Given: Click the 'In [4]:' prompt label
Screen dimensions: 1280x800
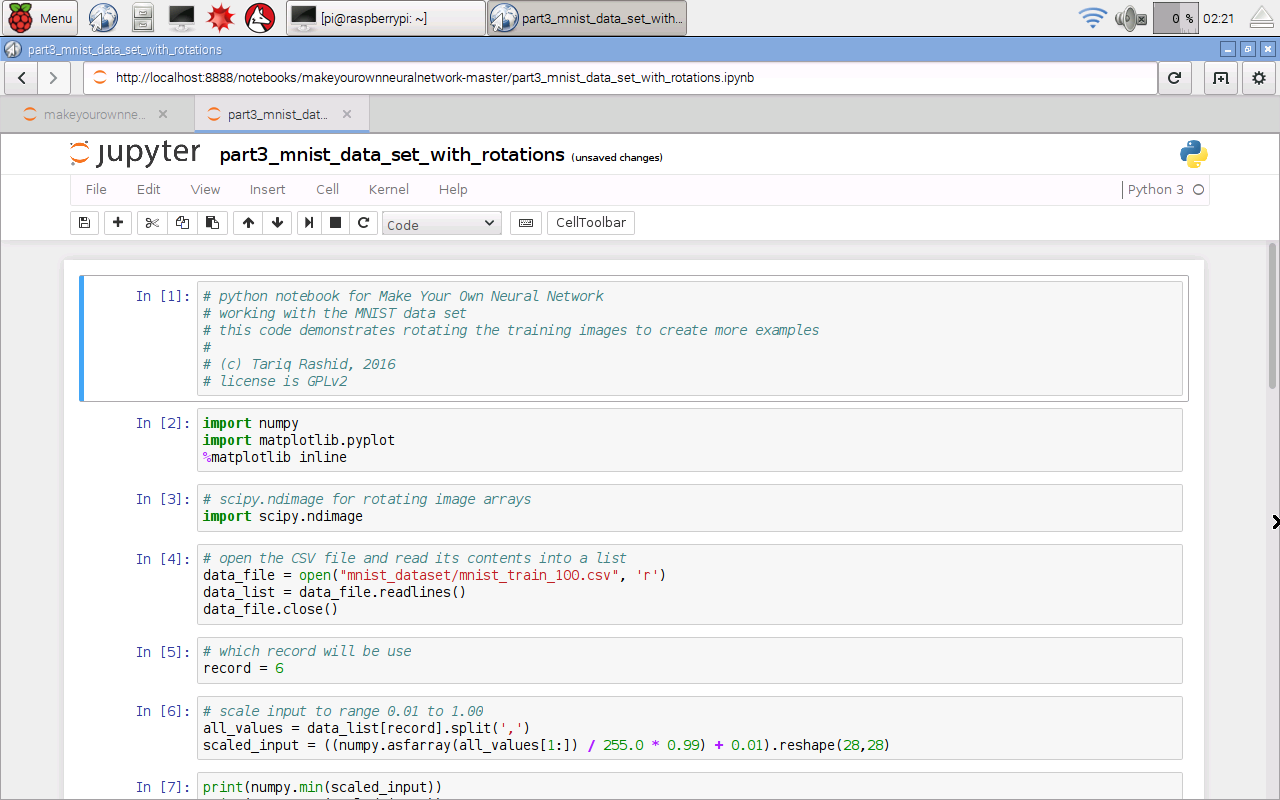Looking at the screenshot, I should (163, 559).
